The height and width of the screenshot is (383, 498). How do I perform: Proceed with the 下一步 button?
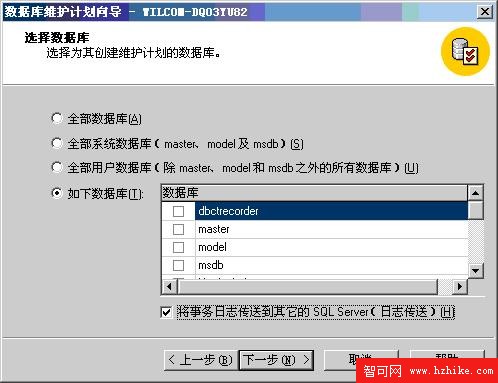(x=276, y=360)
